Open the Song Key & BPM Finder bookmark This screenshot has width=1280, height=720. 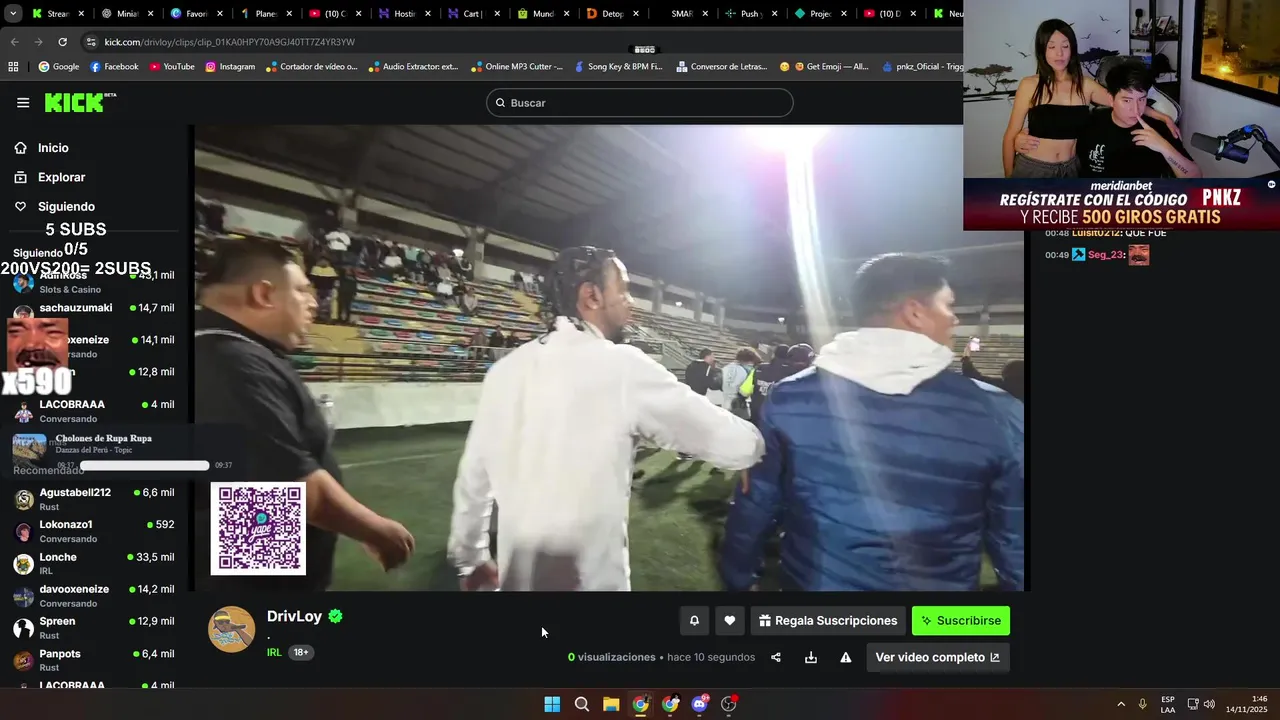coord(617,67)
